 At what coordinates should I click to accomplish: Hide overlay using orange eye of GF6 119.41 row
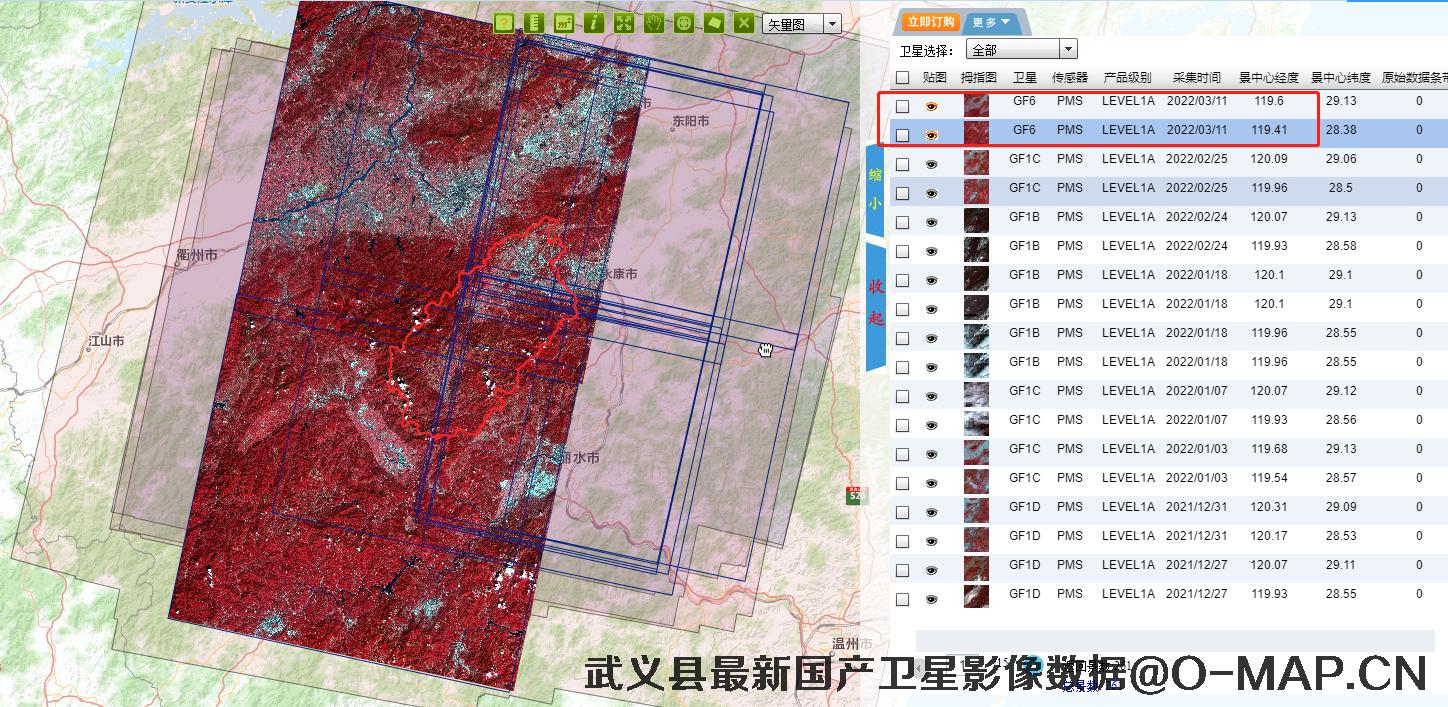click(x=932, y=135)
